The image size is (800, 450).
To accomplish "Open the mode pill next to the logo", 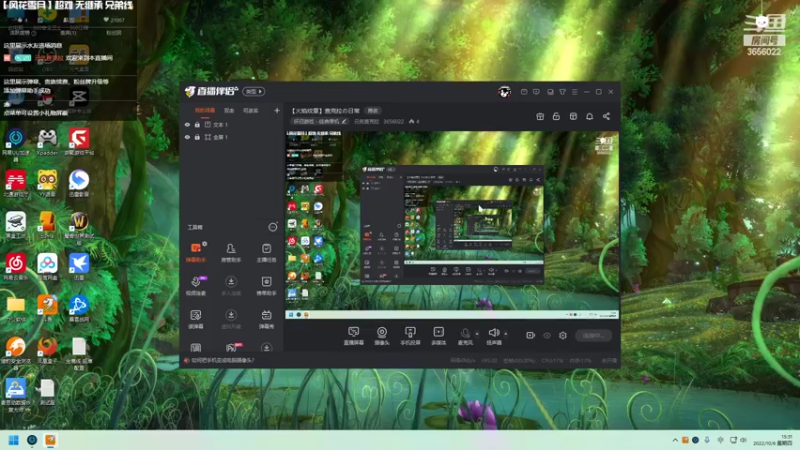I will (254, 91).
